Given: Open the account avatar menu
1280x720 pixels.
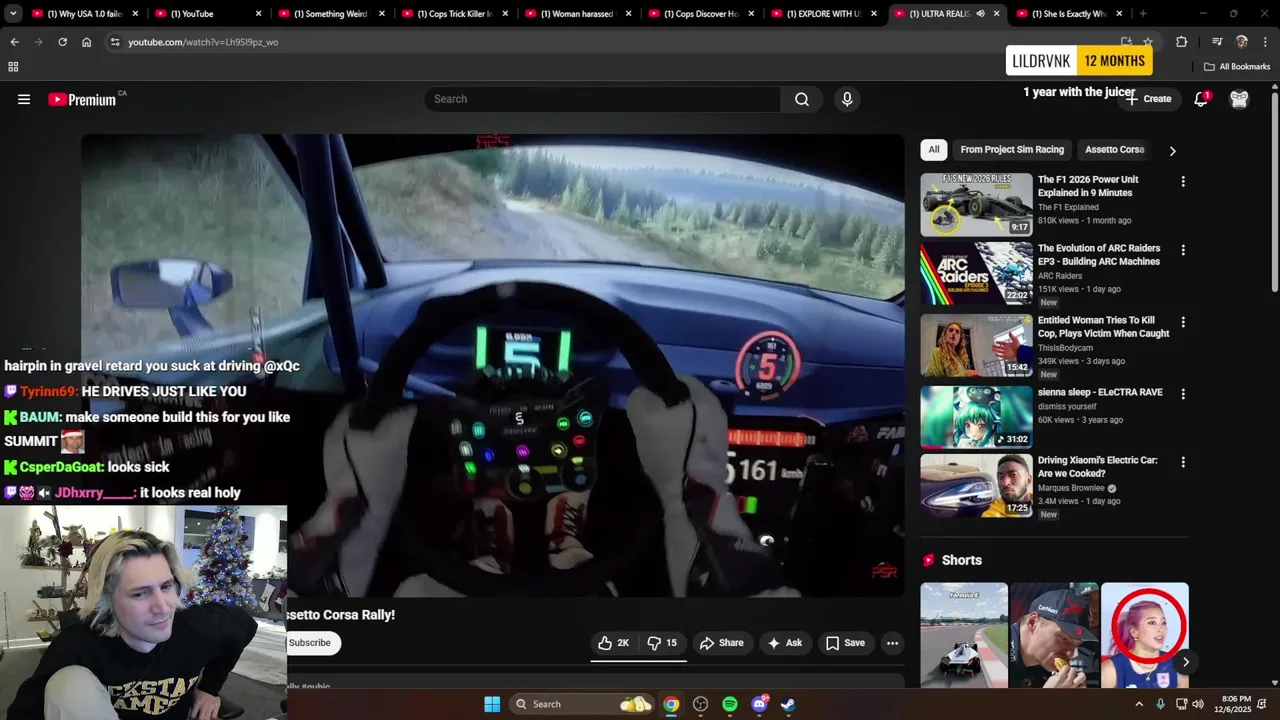Looking at the screenshot, I should coord(1239,99).
